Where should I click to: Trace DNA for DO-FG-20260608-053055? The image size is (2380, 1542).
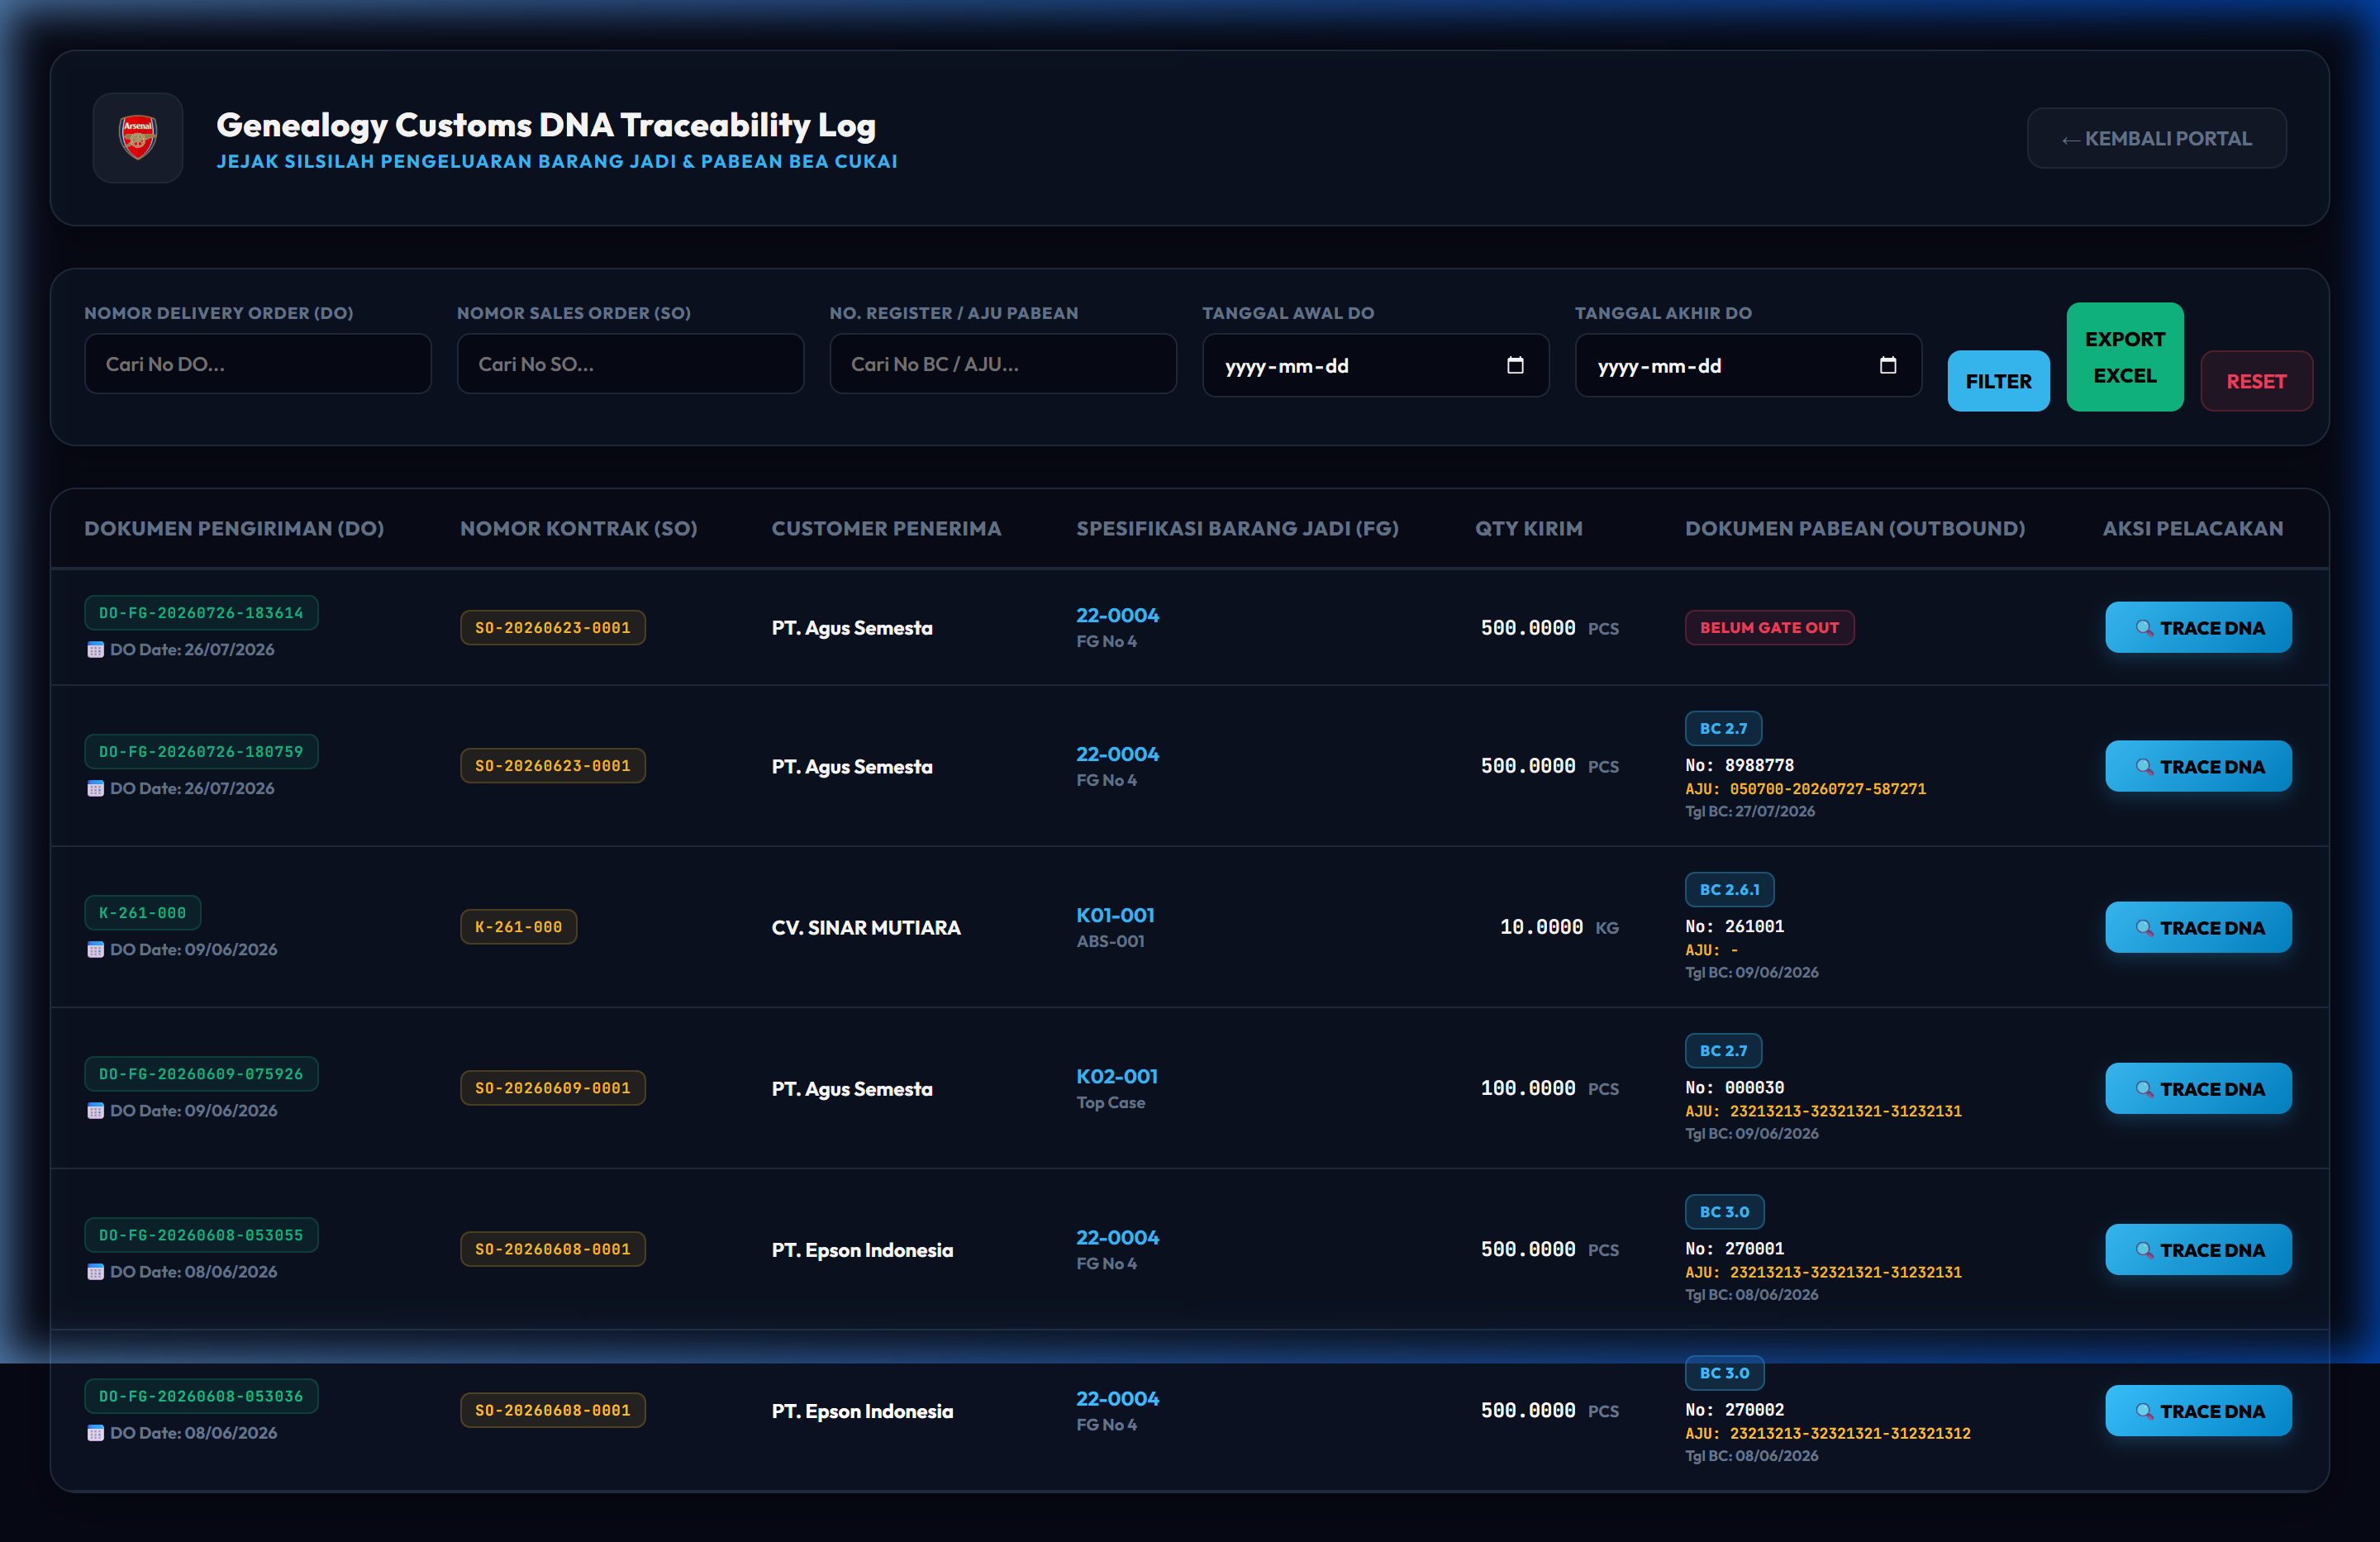coord(2198,1250)
